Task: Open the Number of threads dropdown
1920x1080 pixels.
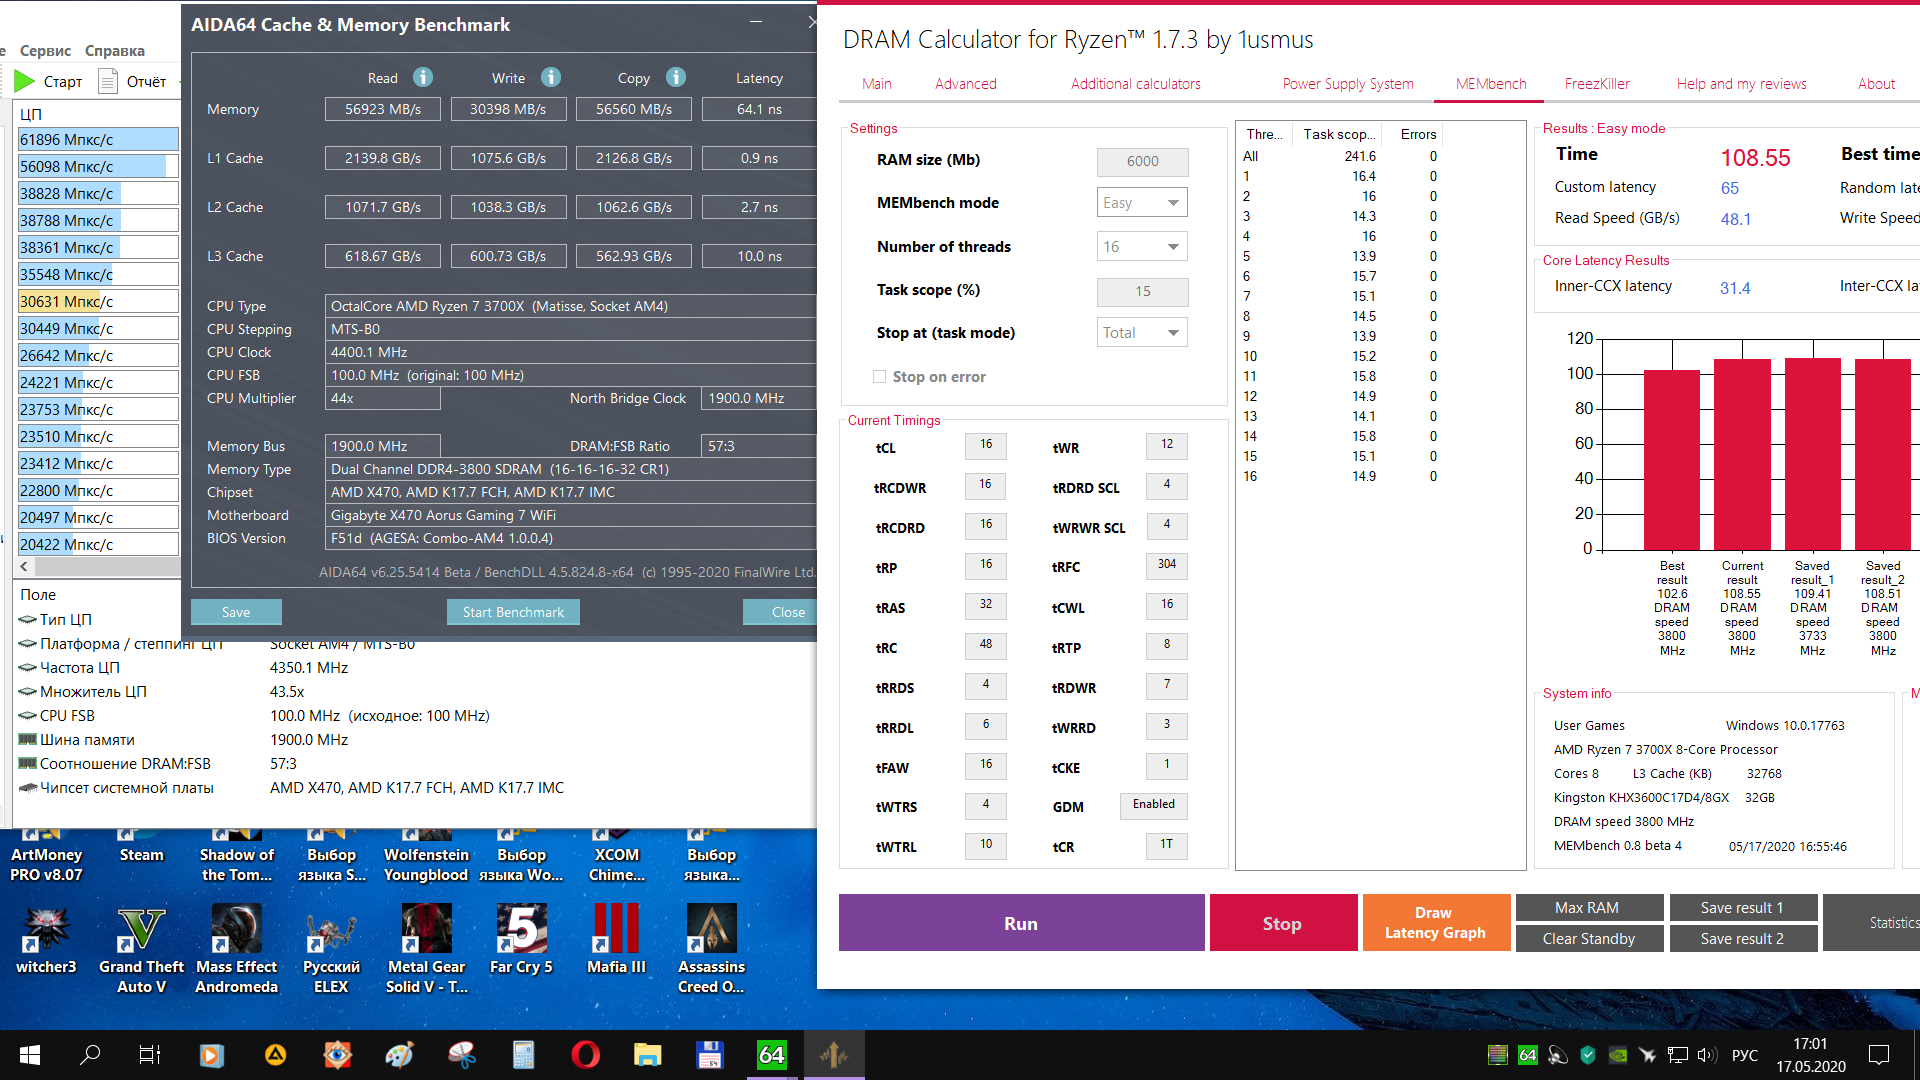Action: point(1142,247)
